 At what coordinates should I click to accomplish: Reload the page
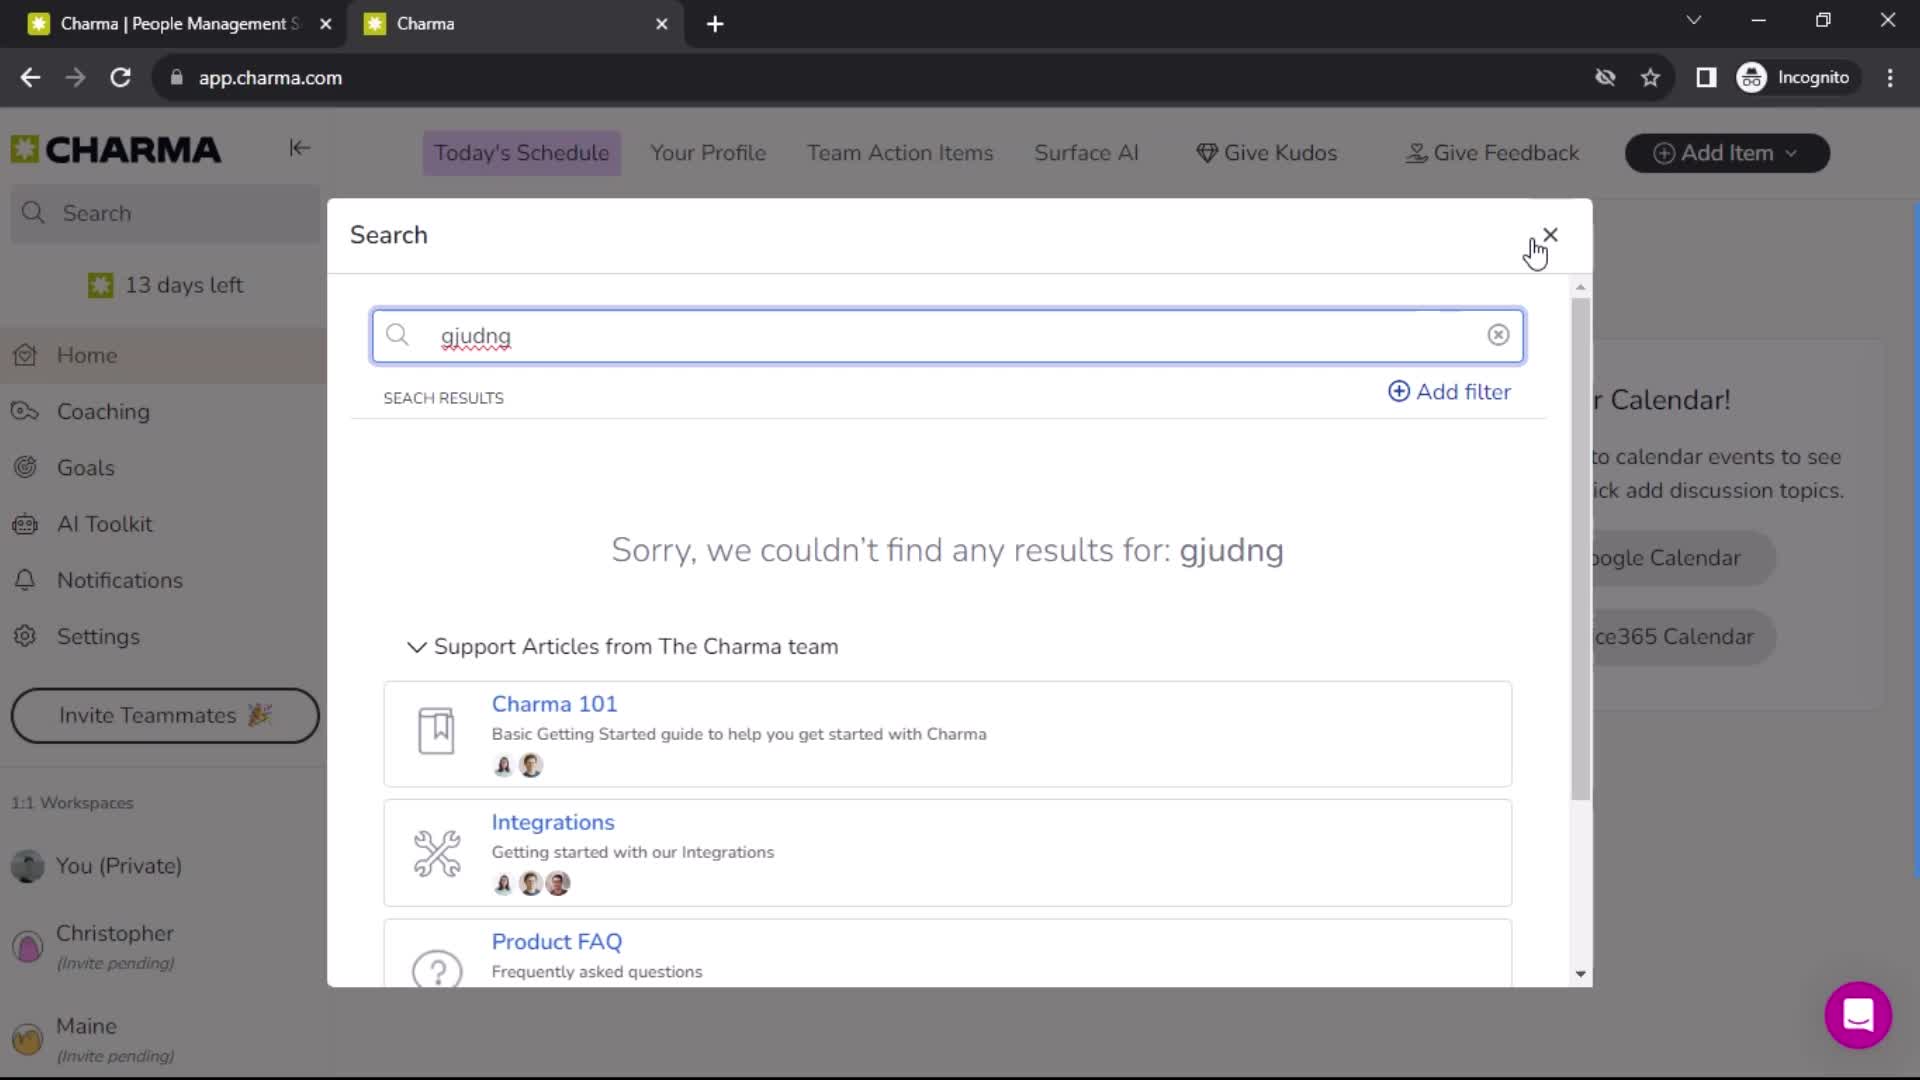point(120,78)
